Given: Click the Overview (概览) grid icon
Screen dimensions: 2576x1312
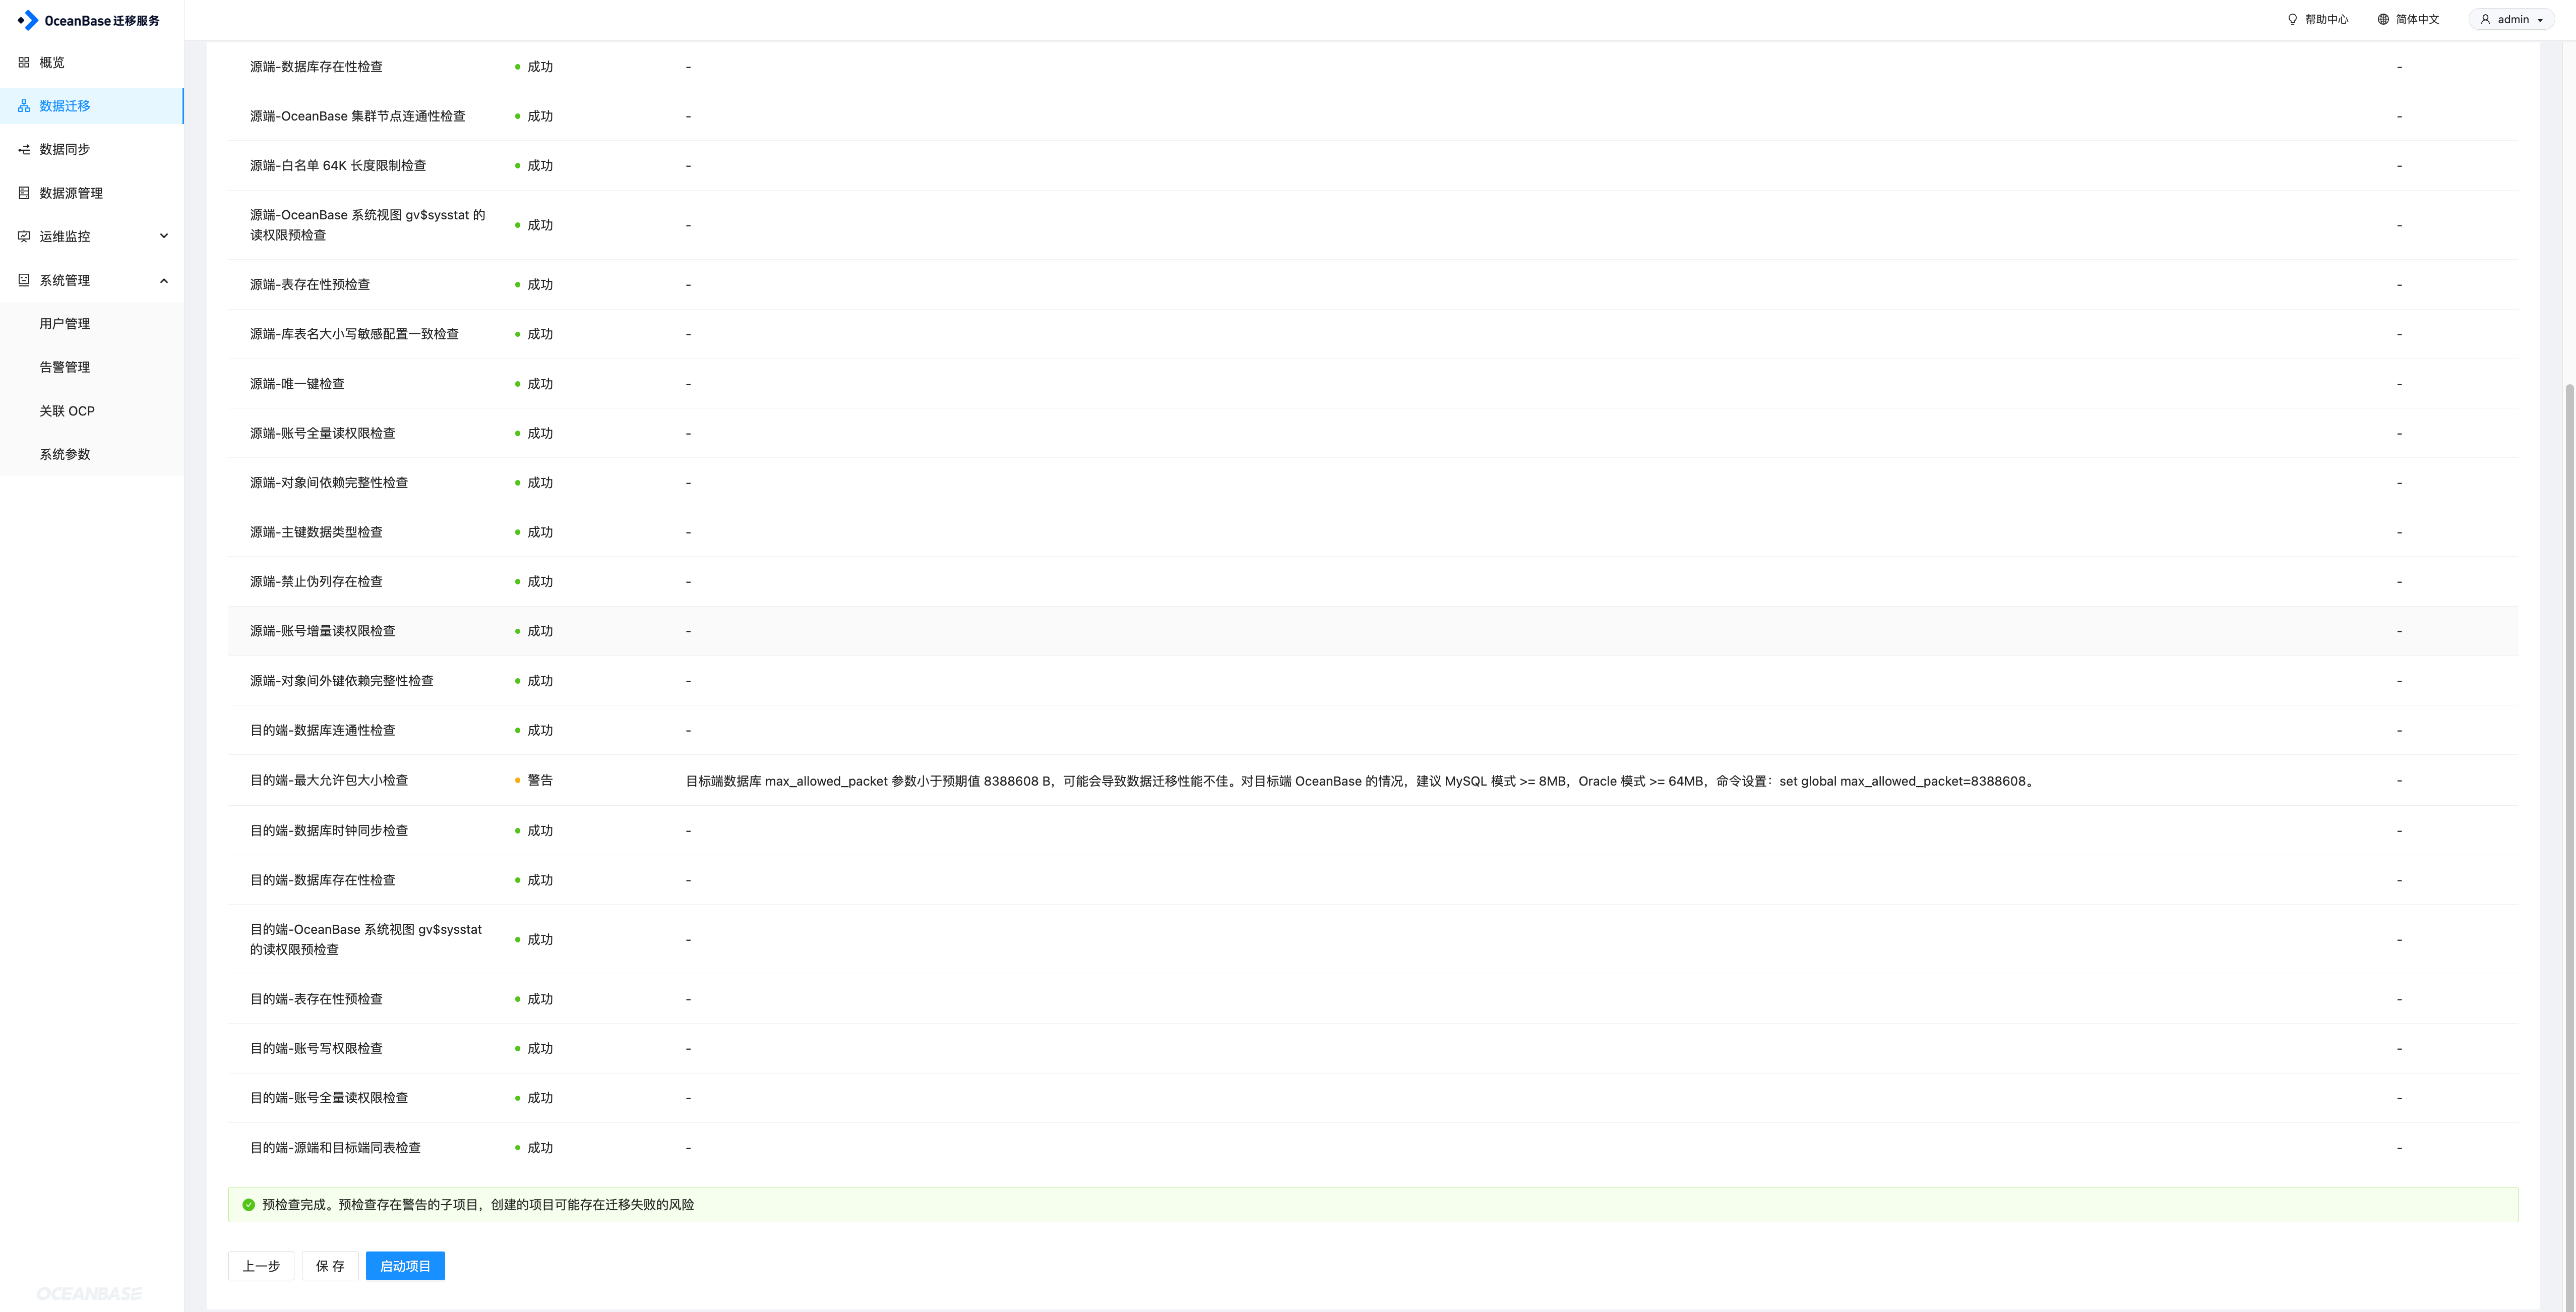Looking at the screenshot, I should 24,62.
